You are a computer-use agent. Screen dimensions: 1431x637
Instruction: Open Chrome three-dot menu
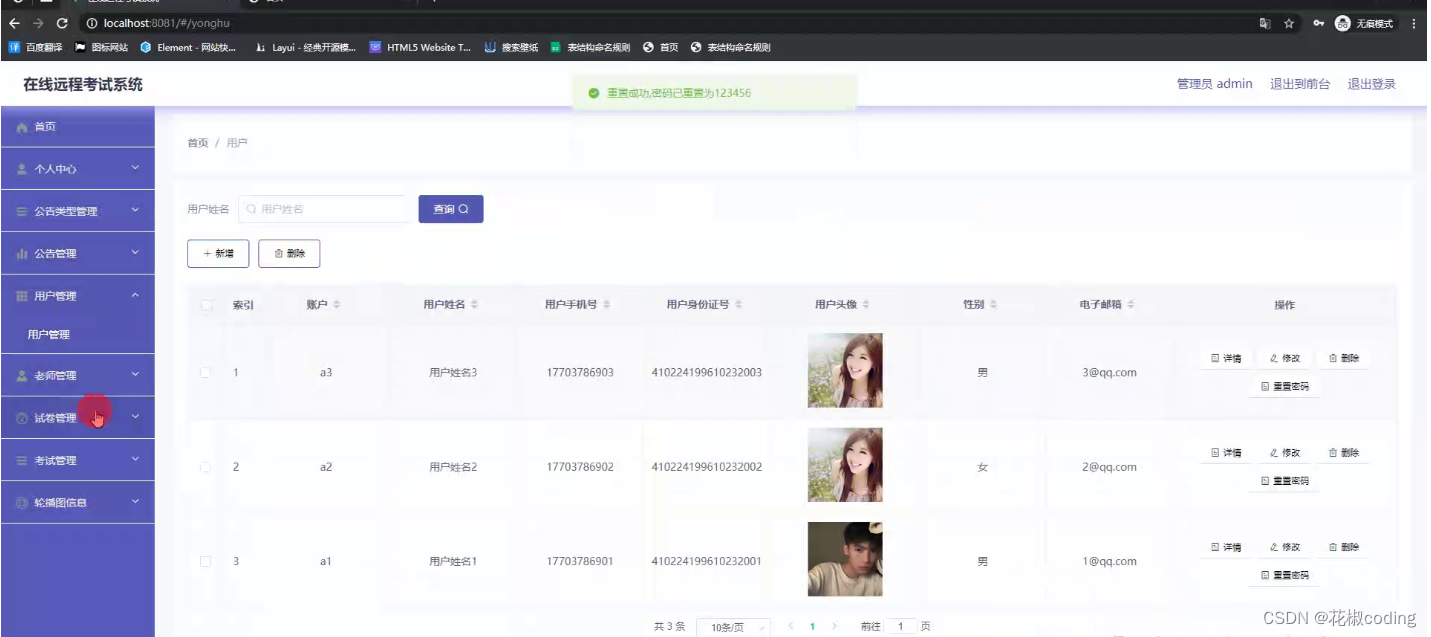tap(1414, 23)
